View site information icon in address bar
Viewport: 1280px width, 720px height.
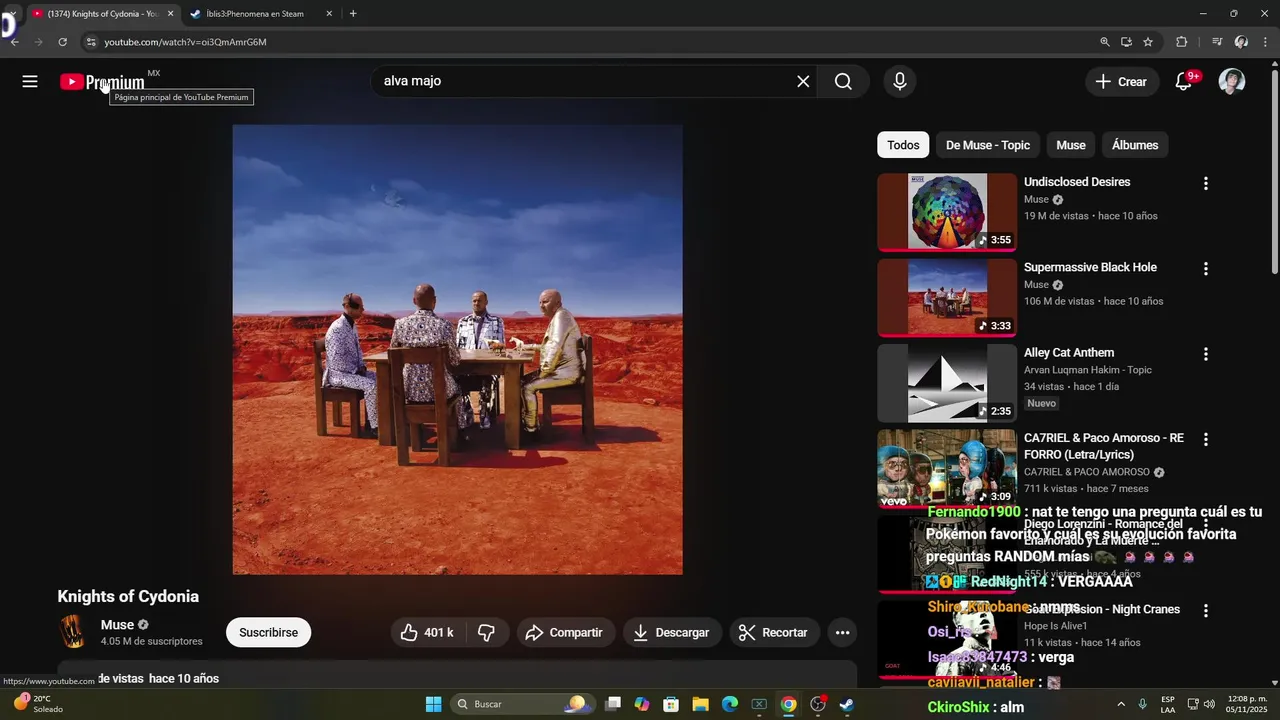90,42
